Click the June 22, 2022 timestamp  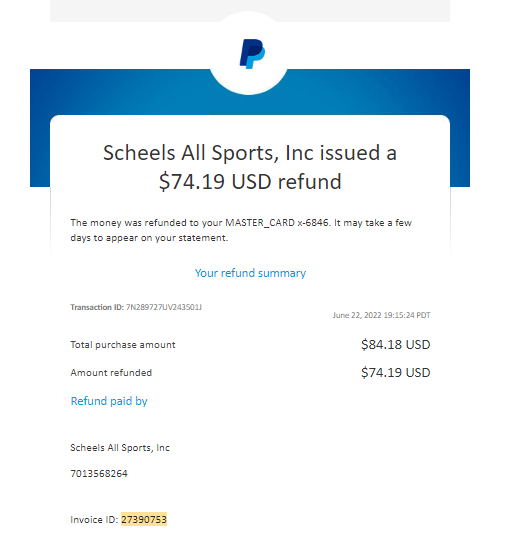tap(382, 315)
